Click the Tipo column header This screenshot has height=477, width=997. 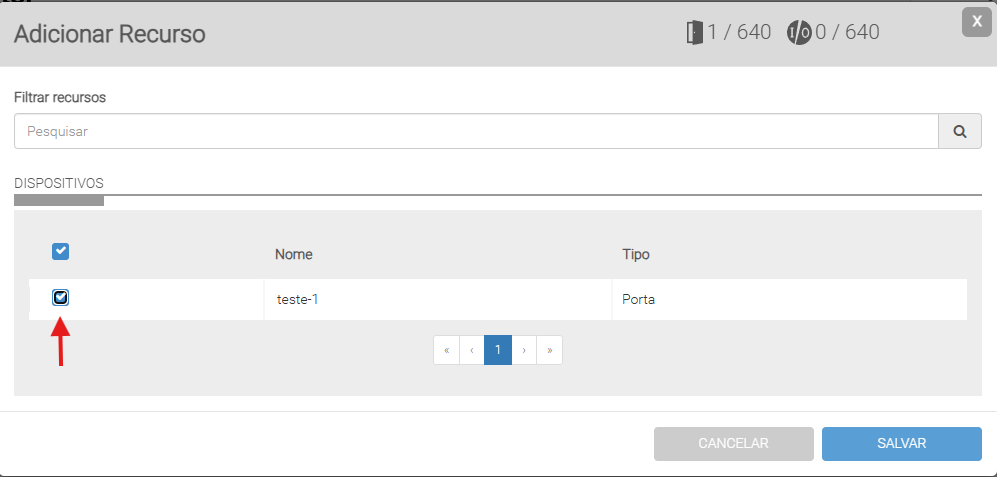(636, 254)
